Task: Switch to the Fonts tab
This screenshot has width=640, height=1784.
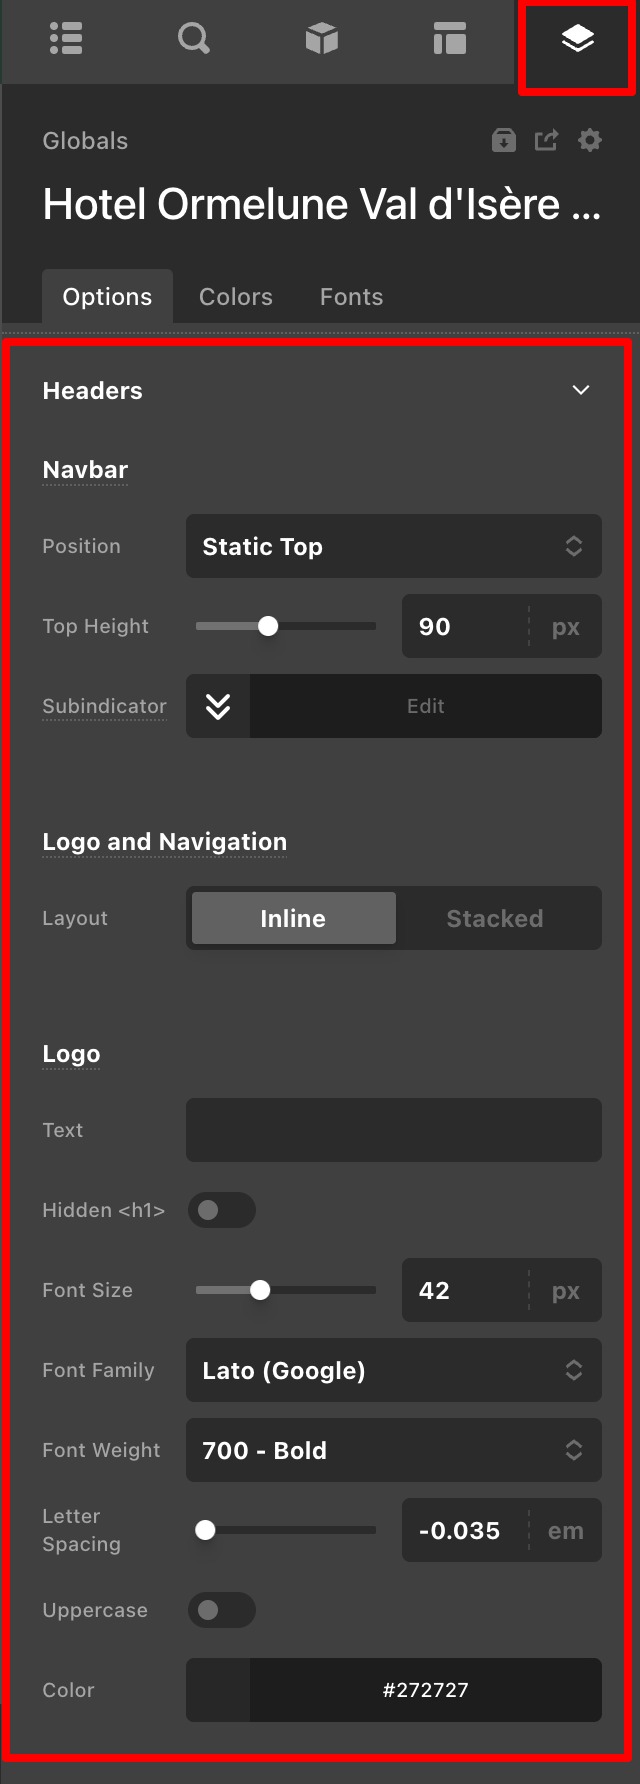Action: tap(351, 297)
